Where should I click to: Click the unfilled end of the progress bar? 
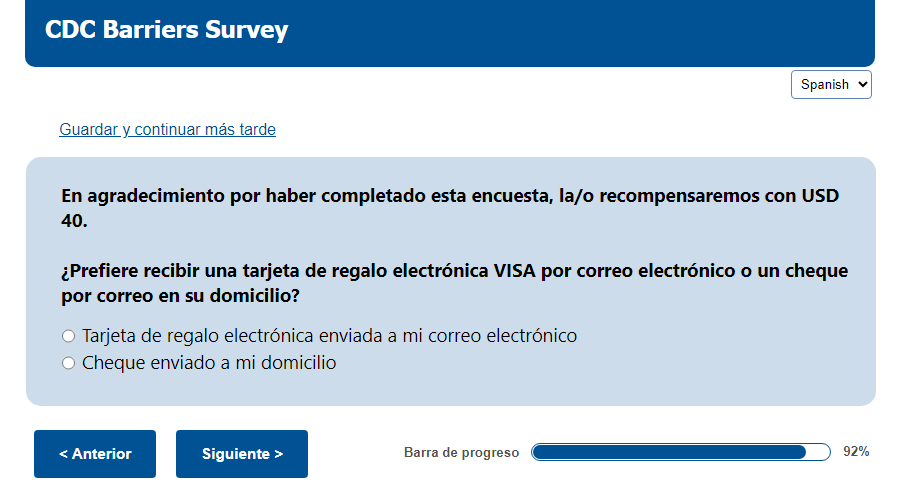[x=818, y=452]
